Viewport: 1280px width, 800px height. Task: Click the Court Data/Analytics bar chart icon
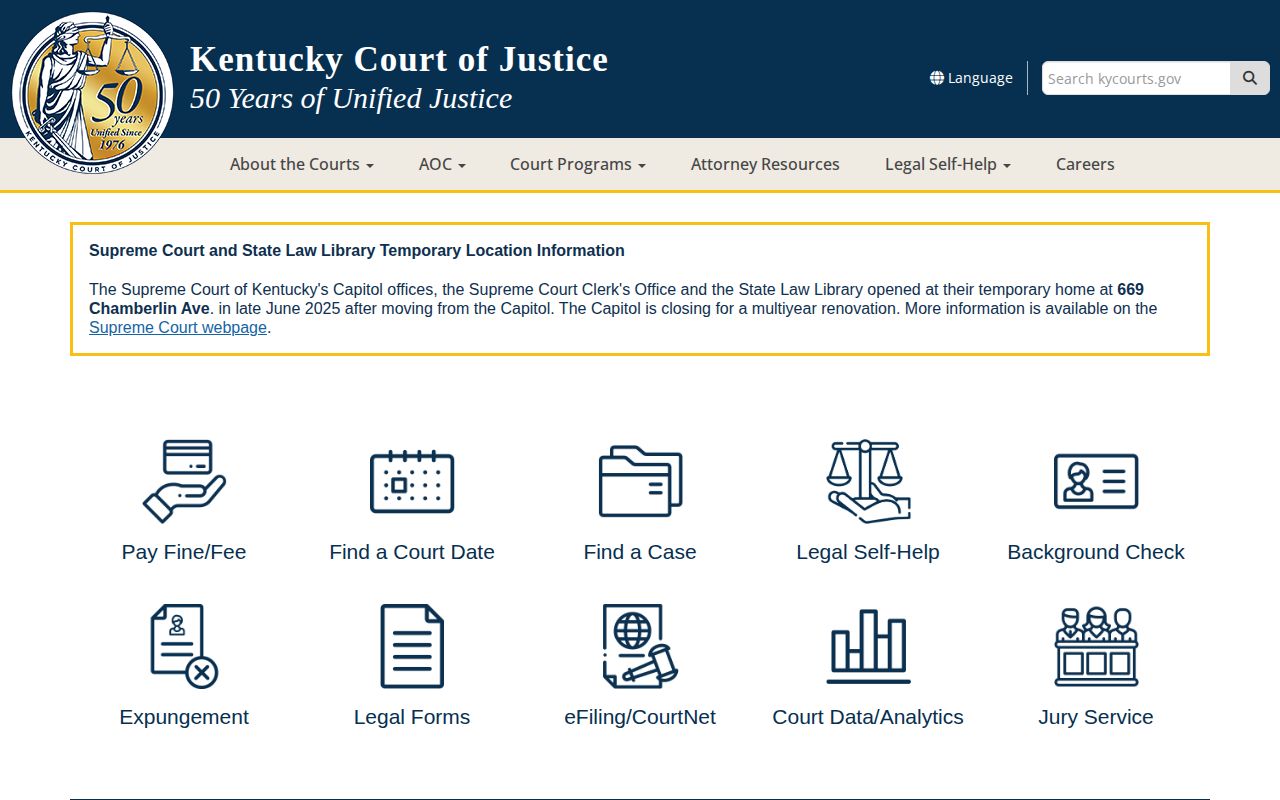click(x=868, y=646)
